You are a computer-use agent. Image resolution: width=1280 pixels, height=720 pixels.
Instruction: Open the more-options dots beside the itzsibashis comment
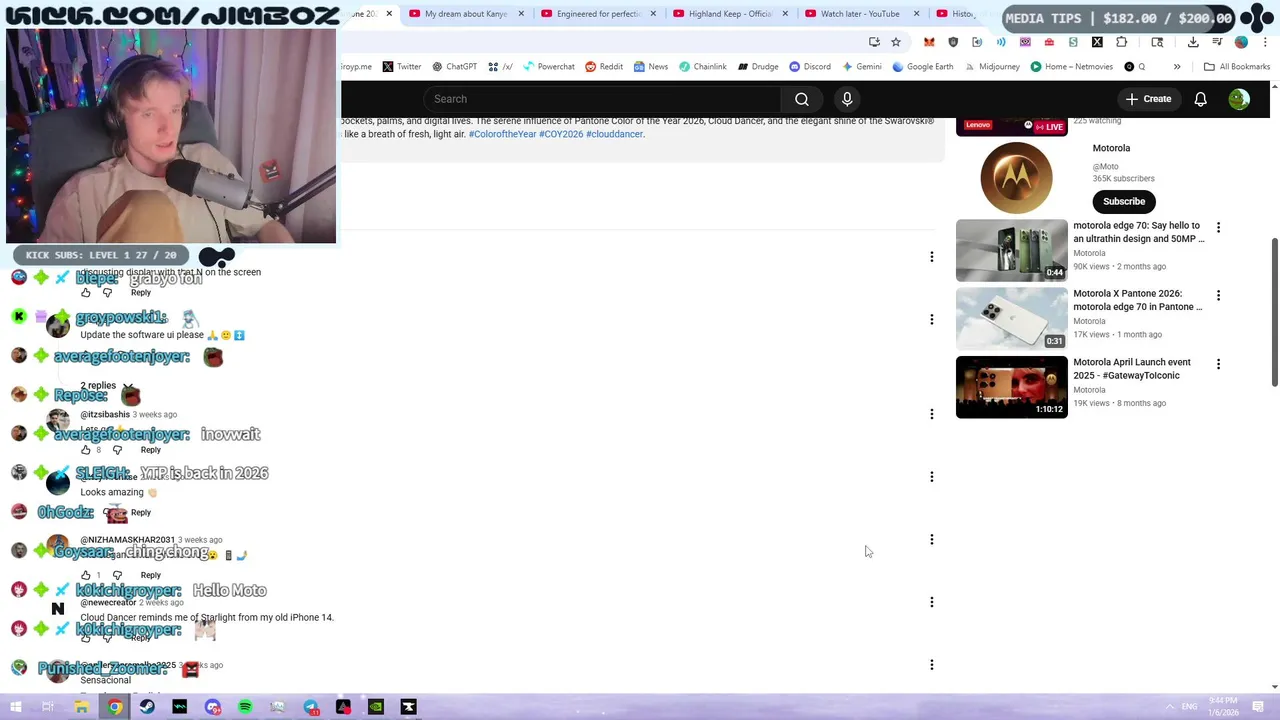pyautogui.click(x=931, y=414)
